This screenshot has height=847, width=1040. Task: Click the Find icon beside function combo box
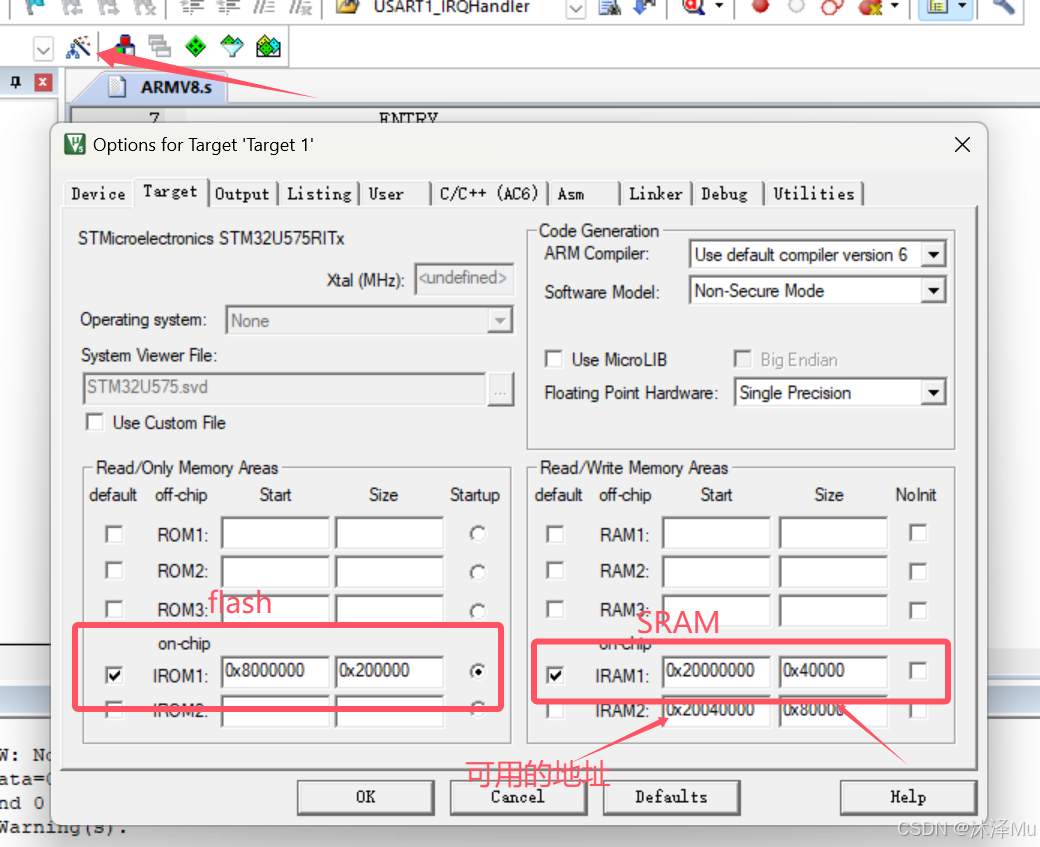608,7
